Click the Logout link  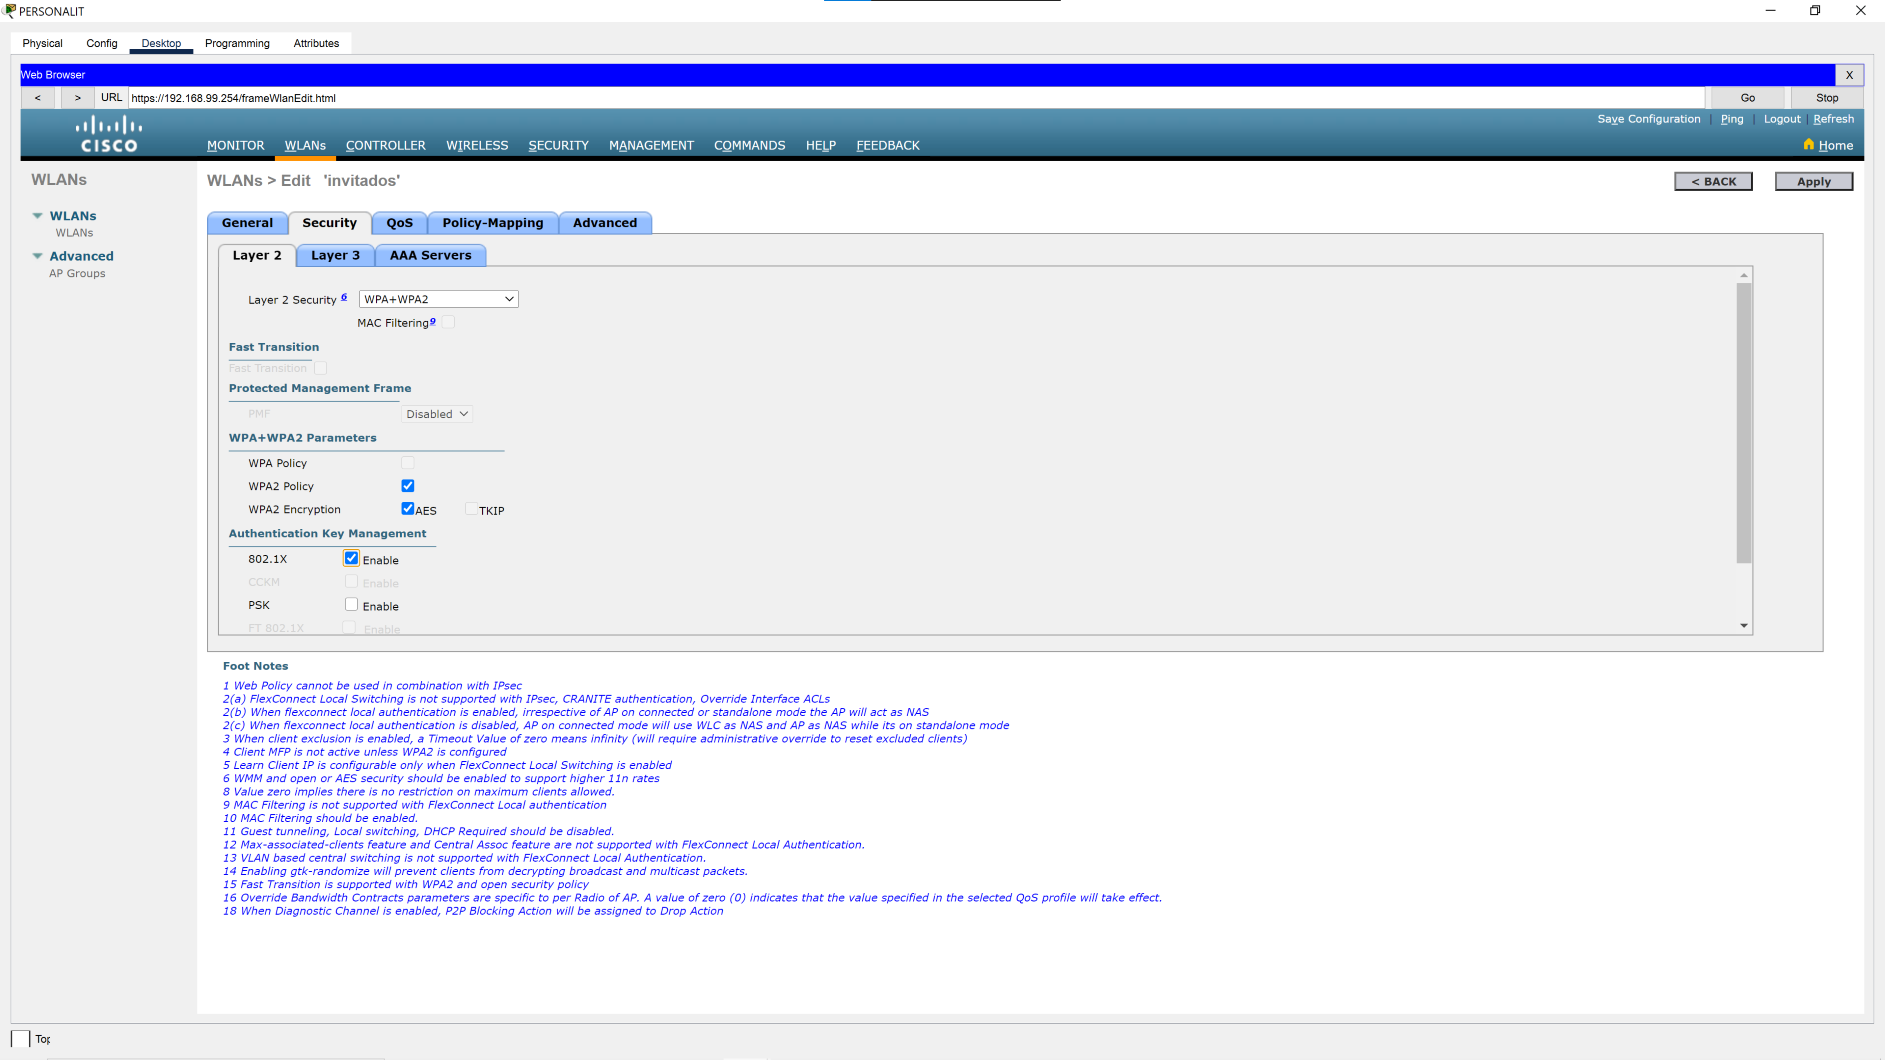[x=1782, y=119]
